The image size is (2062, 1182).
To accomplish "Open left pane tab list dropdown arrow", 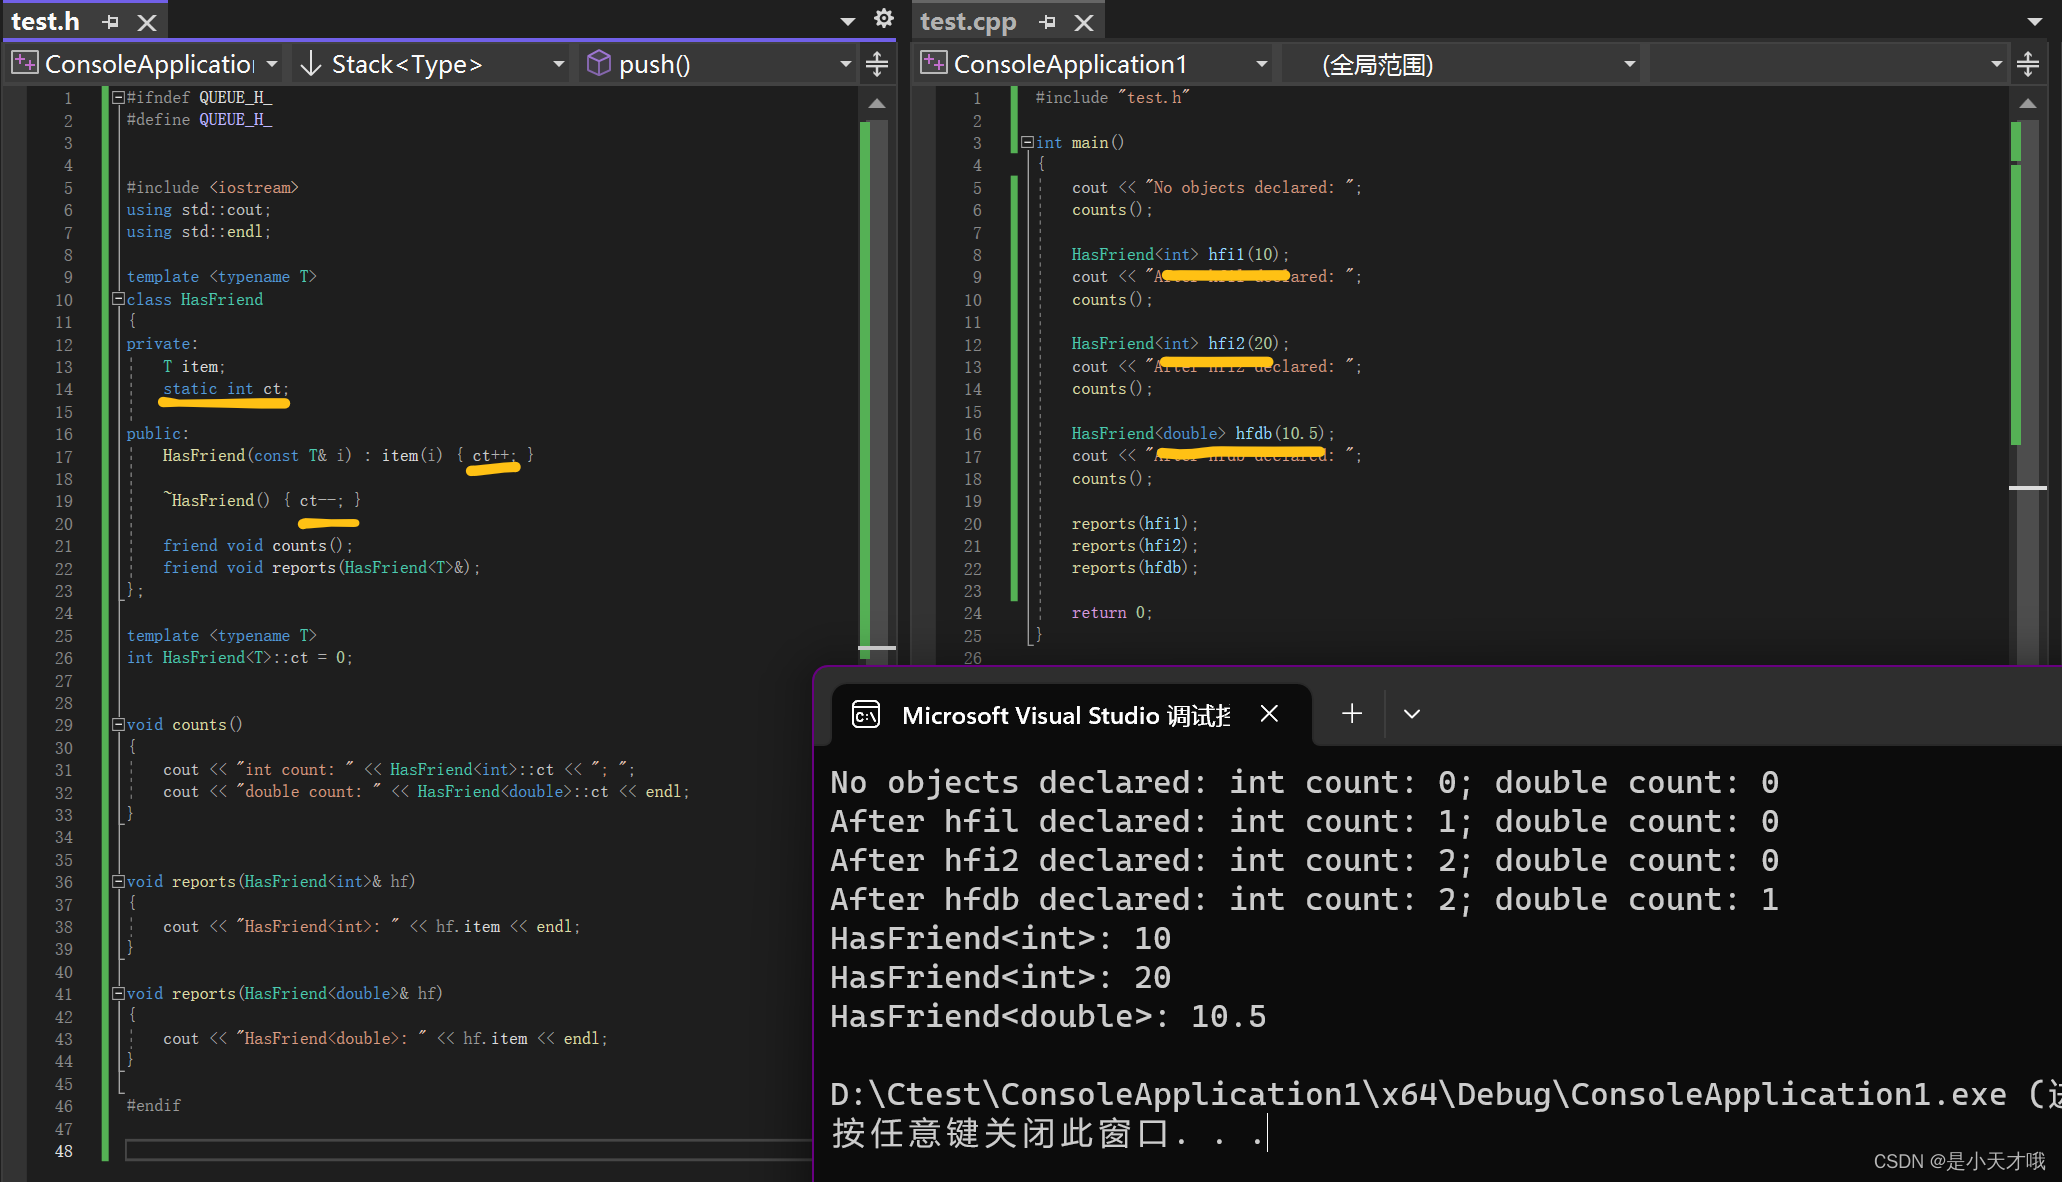I will [x=848, y=21].
